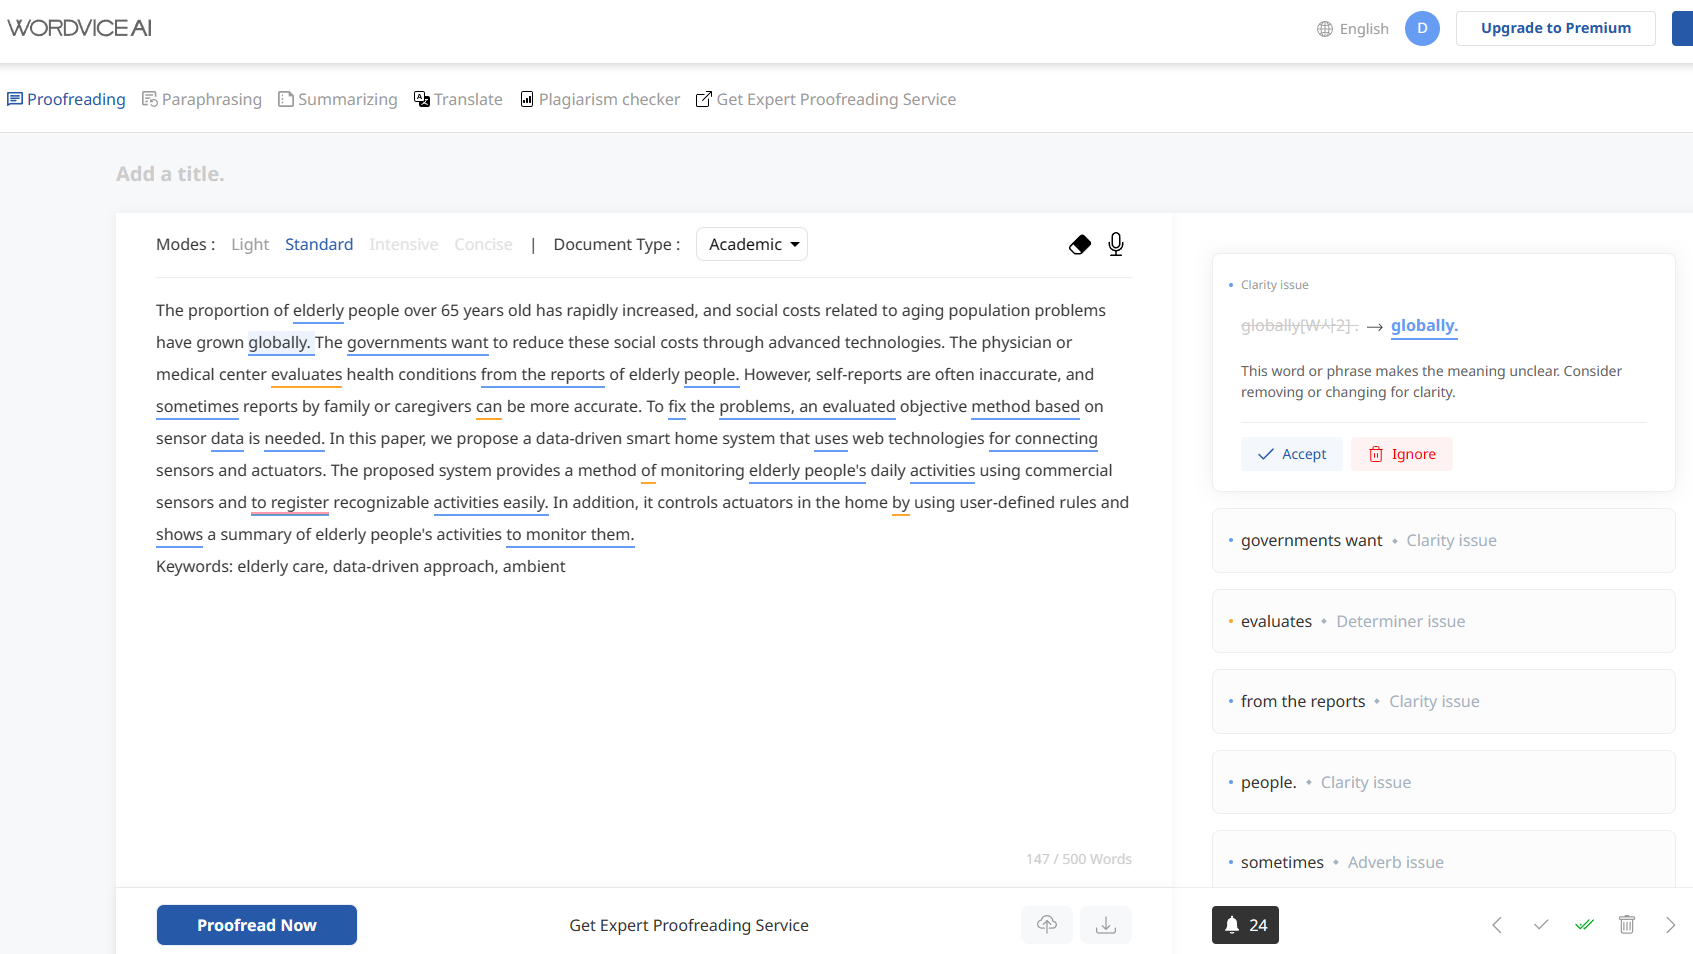Screen dimensions: 1693x954
Task: Open the Academic document type dropdown
Action: [751, 244]
